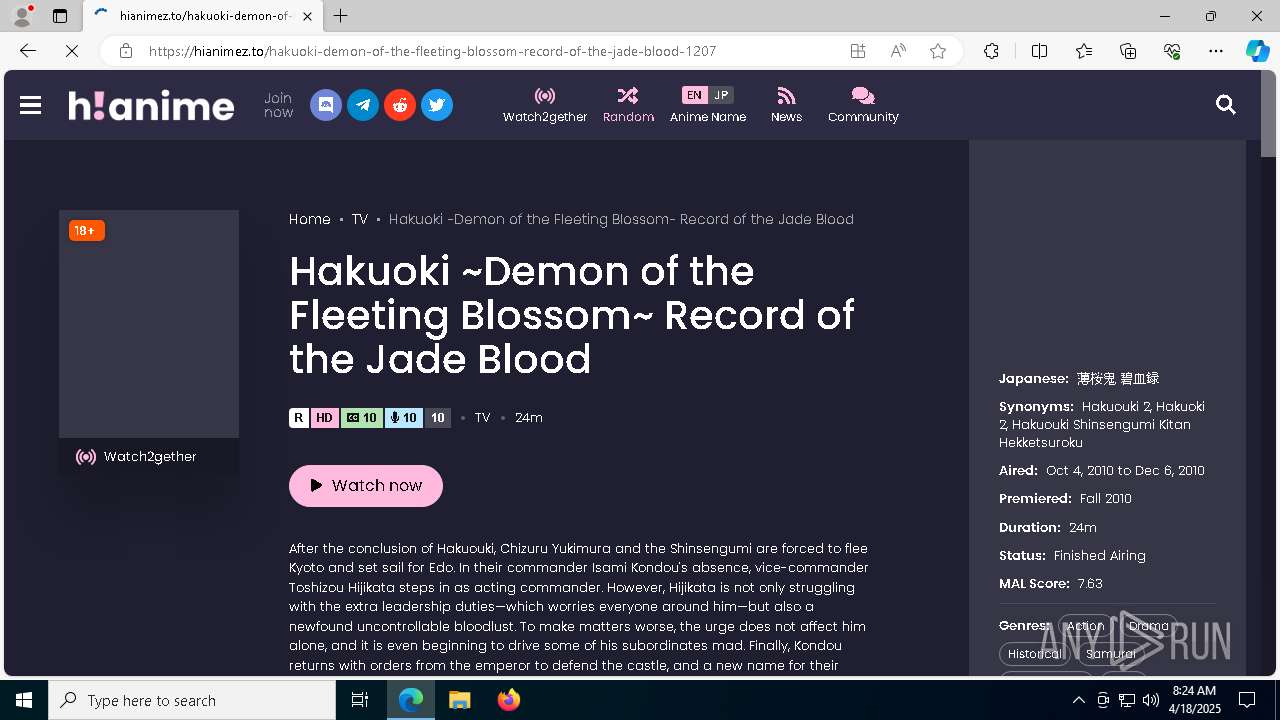Open File Explorer from taskbar
Viewport: 1280px width, 720px height.
pyautogui.click(x=459, y=700)
